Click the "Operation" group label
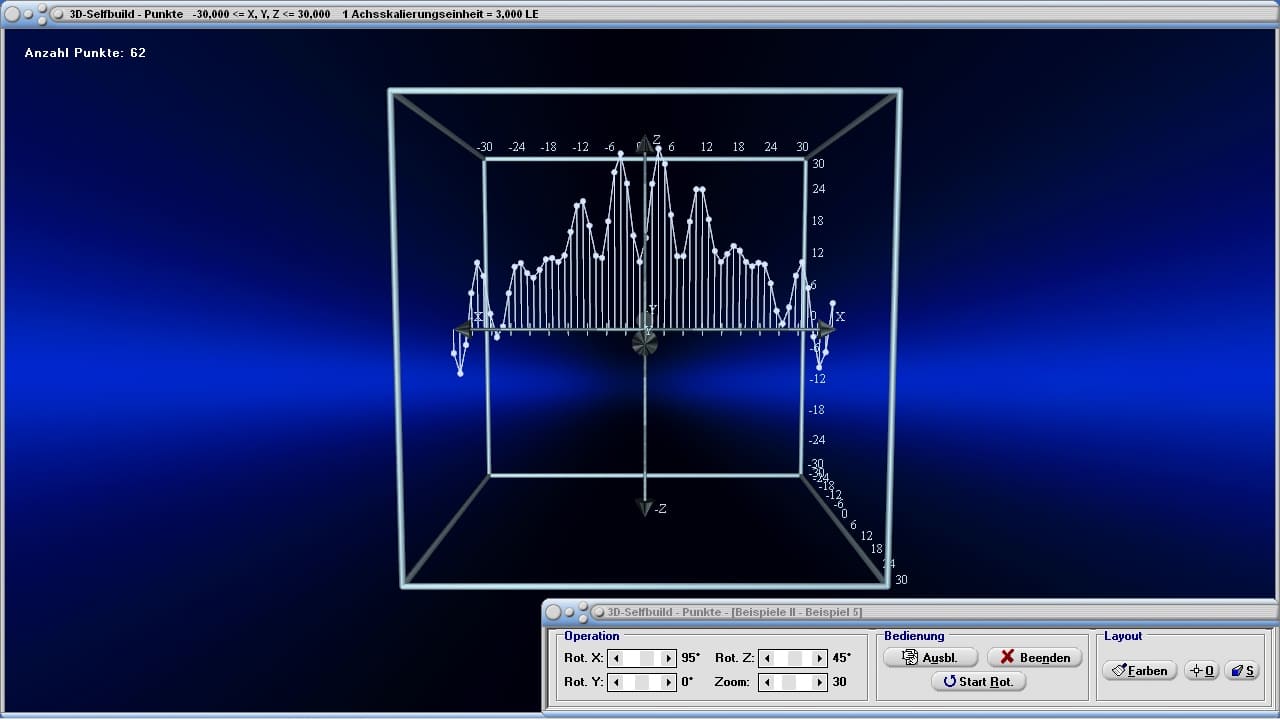1280x720 pixels. (x=592, y=636)
